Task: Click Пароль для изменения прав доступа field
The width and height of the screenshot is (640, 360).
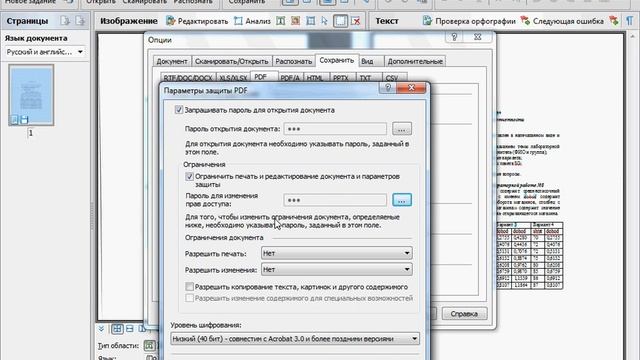Action: point(335,200)
